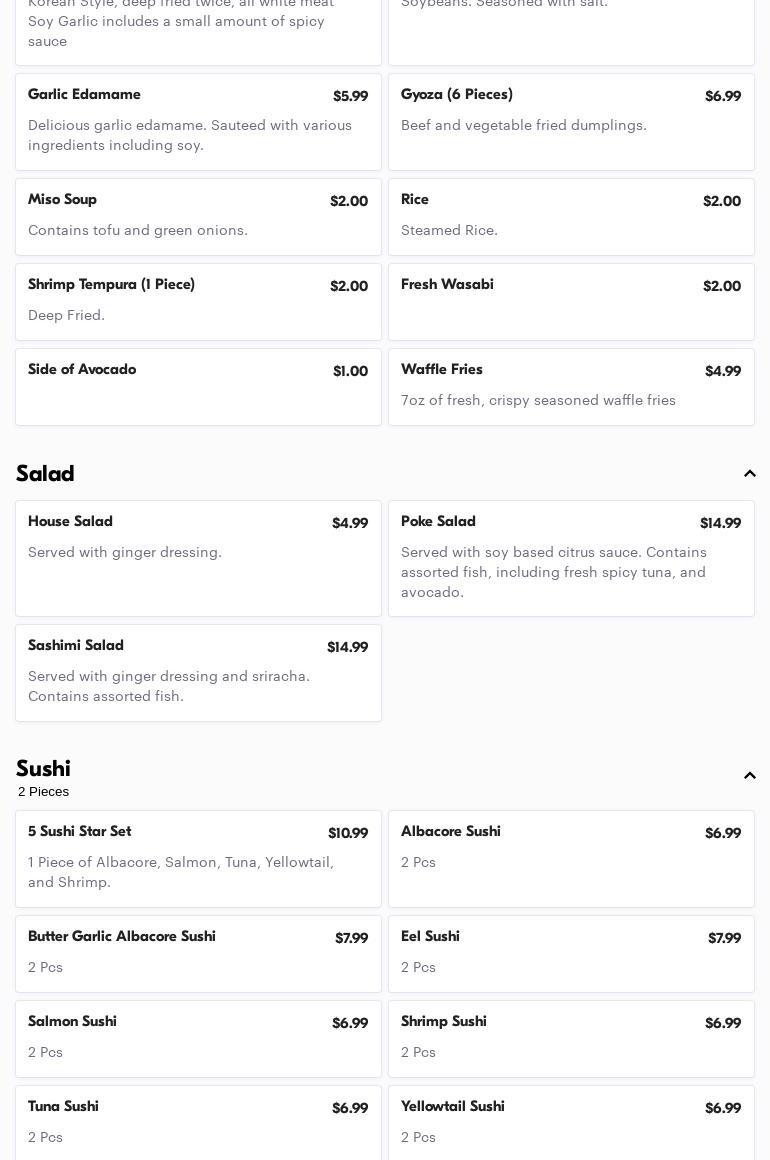This screenshot has width=770, height=1160.
Task: Open the Waffle Fries item
Action: 571,387
